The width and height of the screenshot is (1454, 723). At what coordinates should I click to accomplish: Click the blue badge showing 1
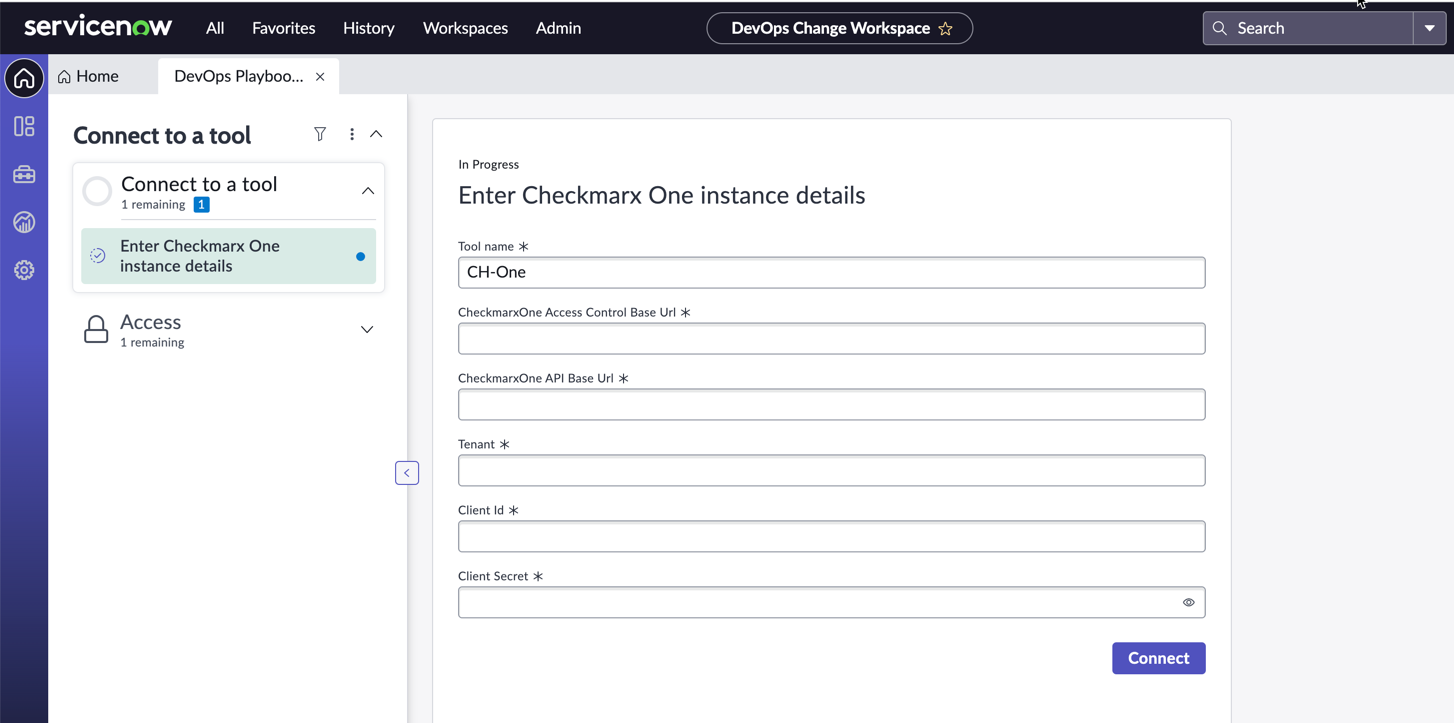[201, 205]
